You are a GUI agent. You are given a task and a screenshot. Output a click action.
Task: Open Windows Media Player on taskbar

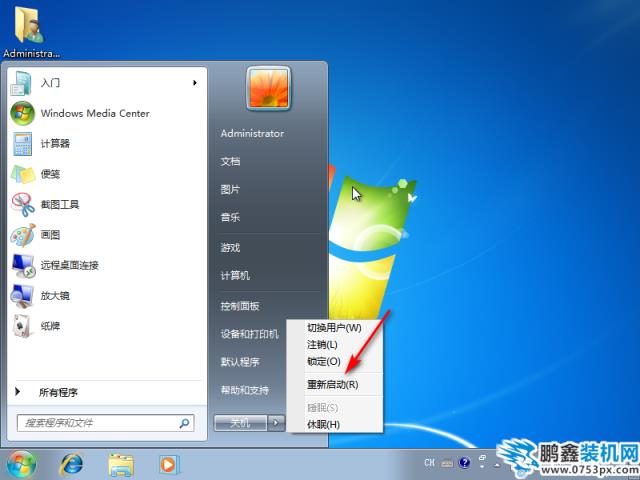(169, 464)
